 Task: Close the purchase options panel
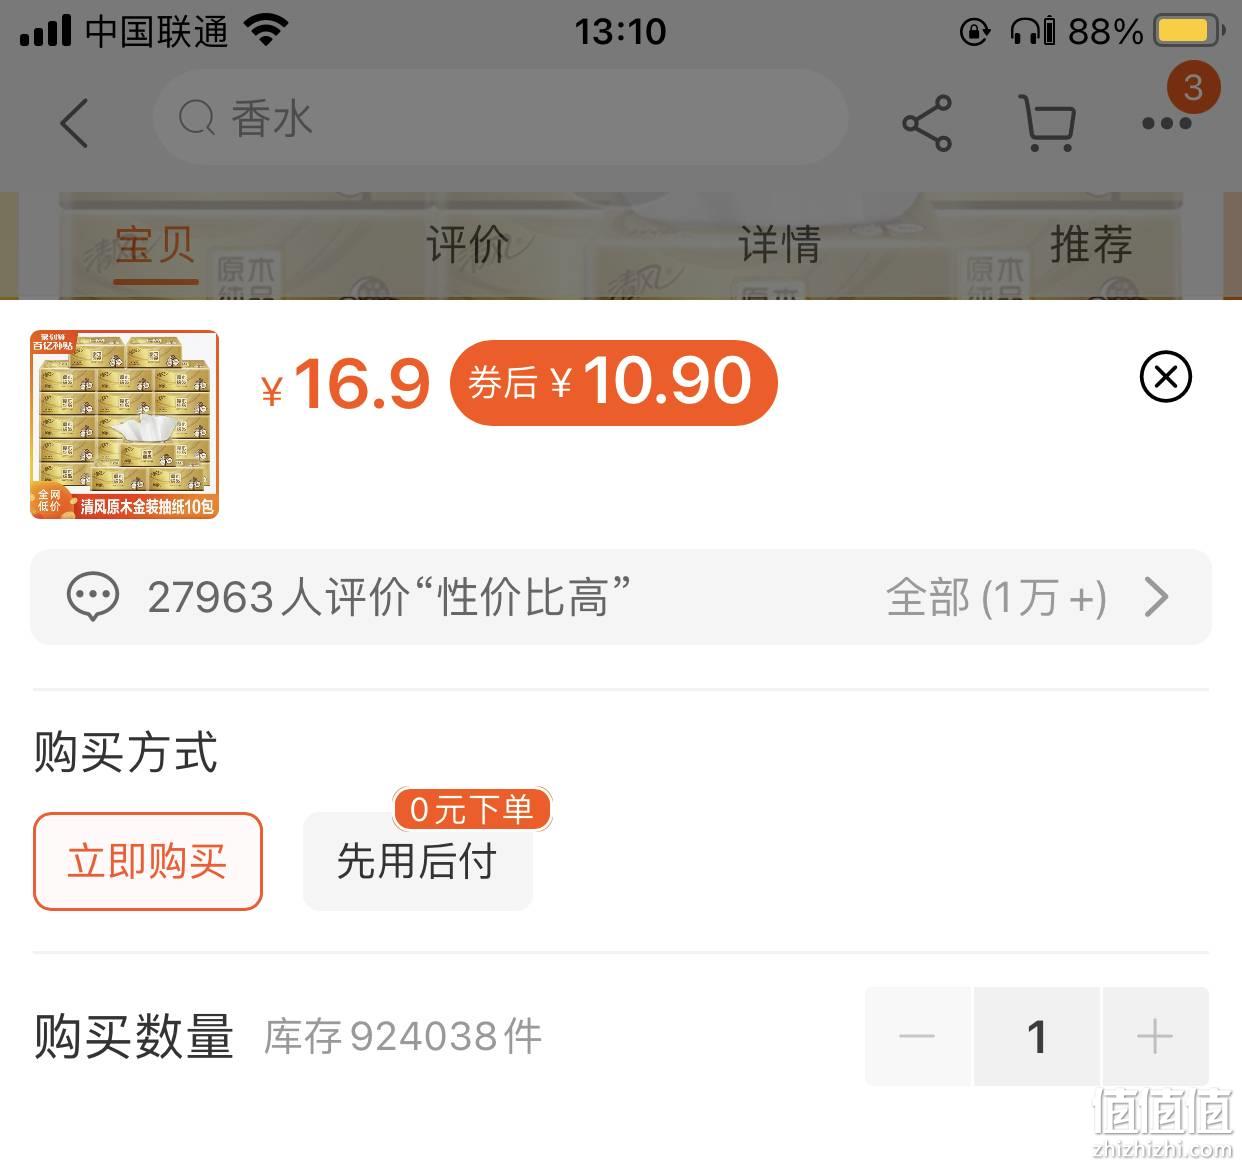pos(1166,377)
